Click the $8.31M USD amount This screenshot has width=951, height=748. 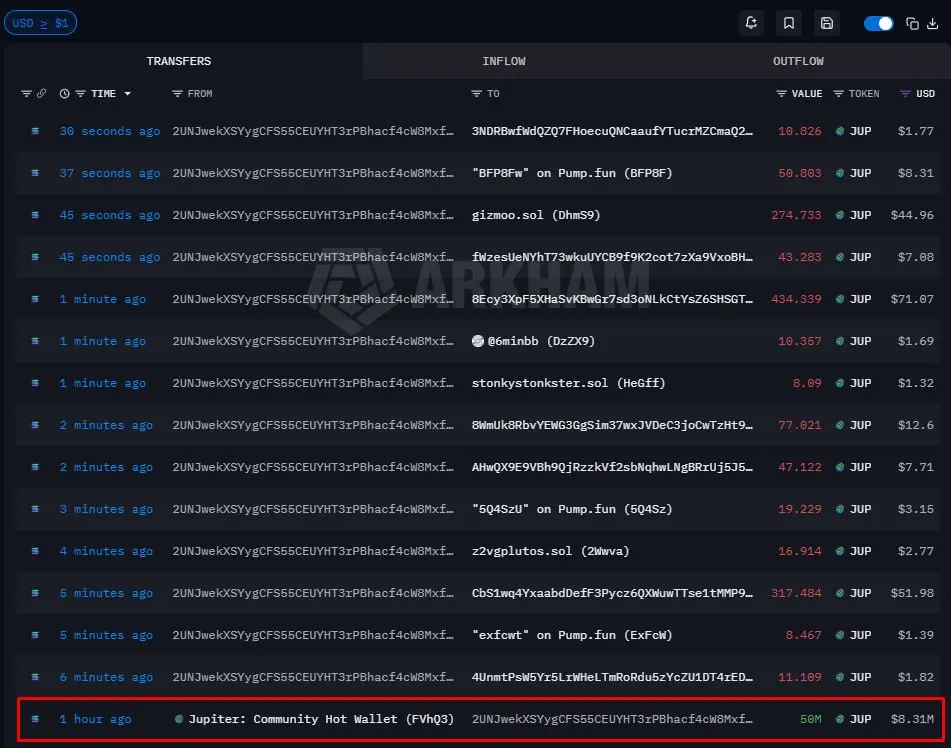(912, 719)
